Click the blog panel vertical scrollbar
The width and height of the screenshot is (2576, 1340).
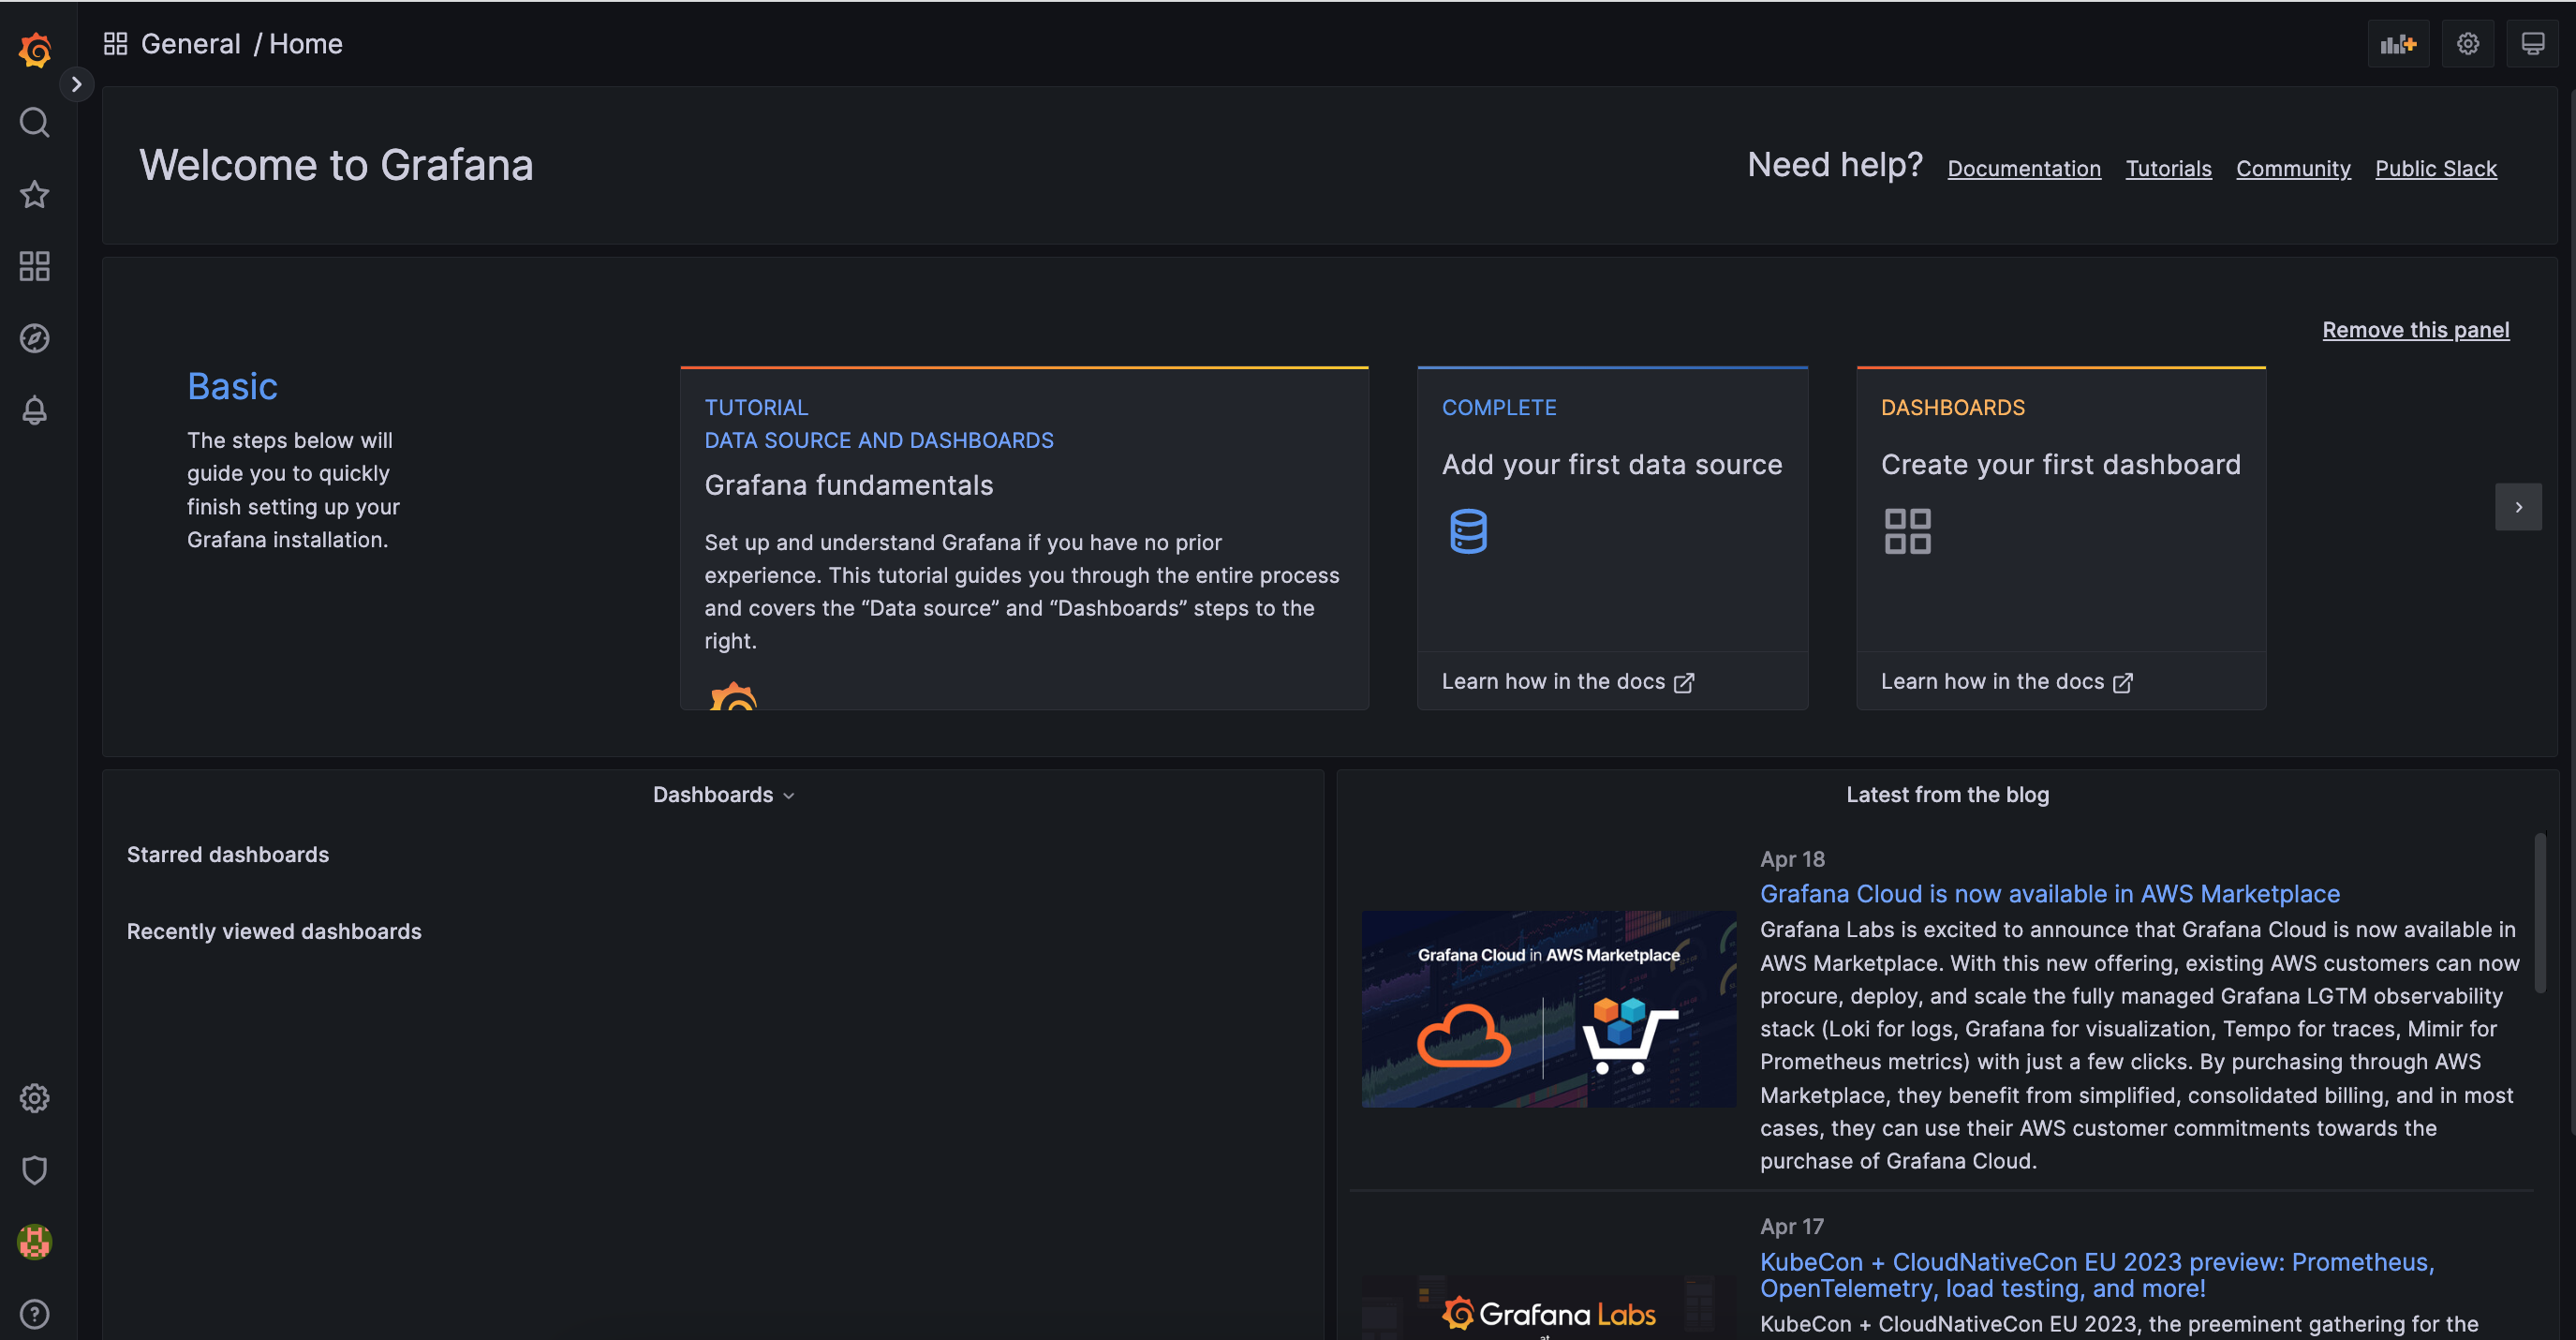tap(2539, 912)
